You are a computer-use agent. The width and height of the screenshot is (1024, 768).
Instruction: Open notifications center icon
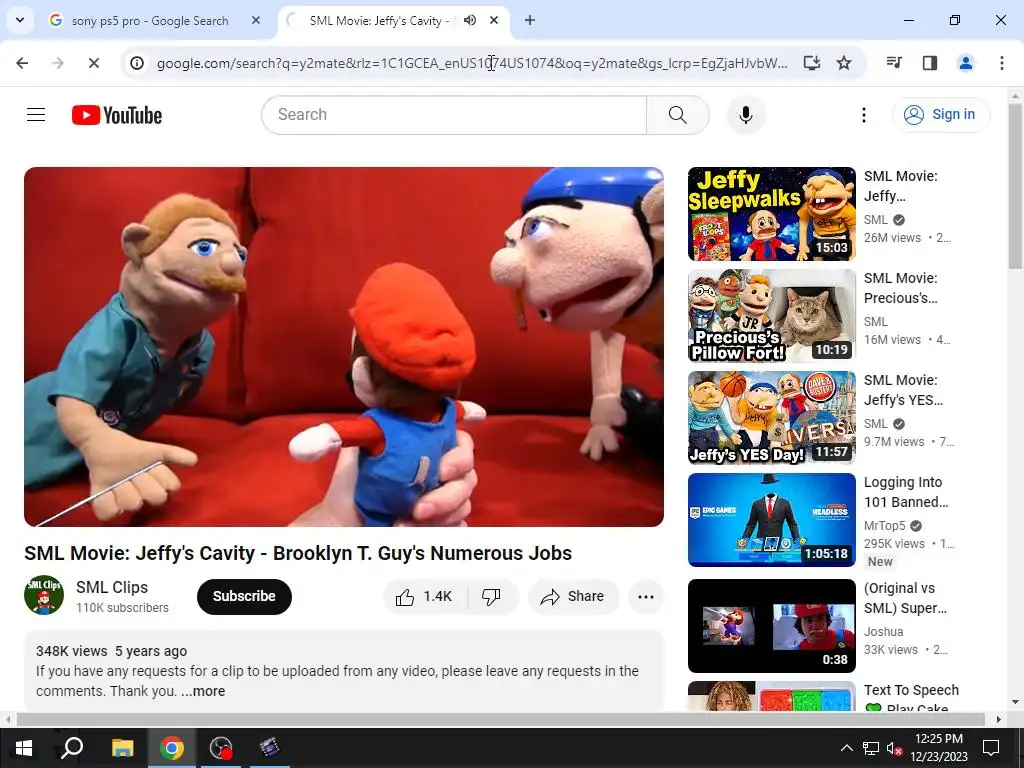(x=991, y=748)
